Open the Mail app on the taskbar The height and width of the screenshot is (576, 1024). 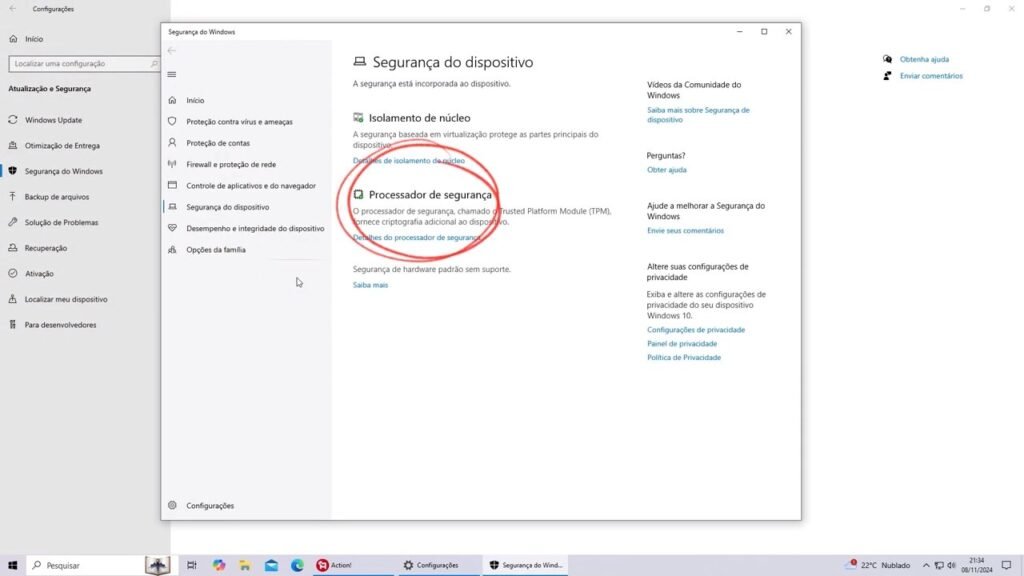point(271,566)
